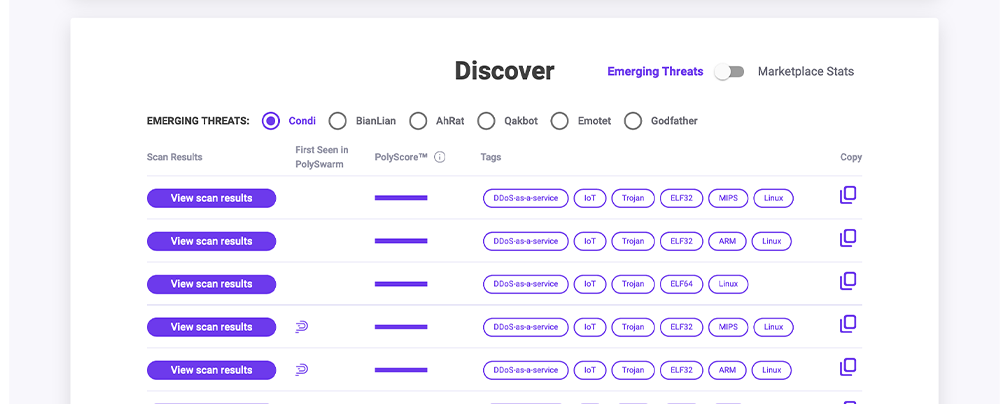The width and height of the screenshot is (1000, 404).
Task: Select the Godfather radio button
Action: (x=633, y=121)
